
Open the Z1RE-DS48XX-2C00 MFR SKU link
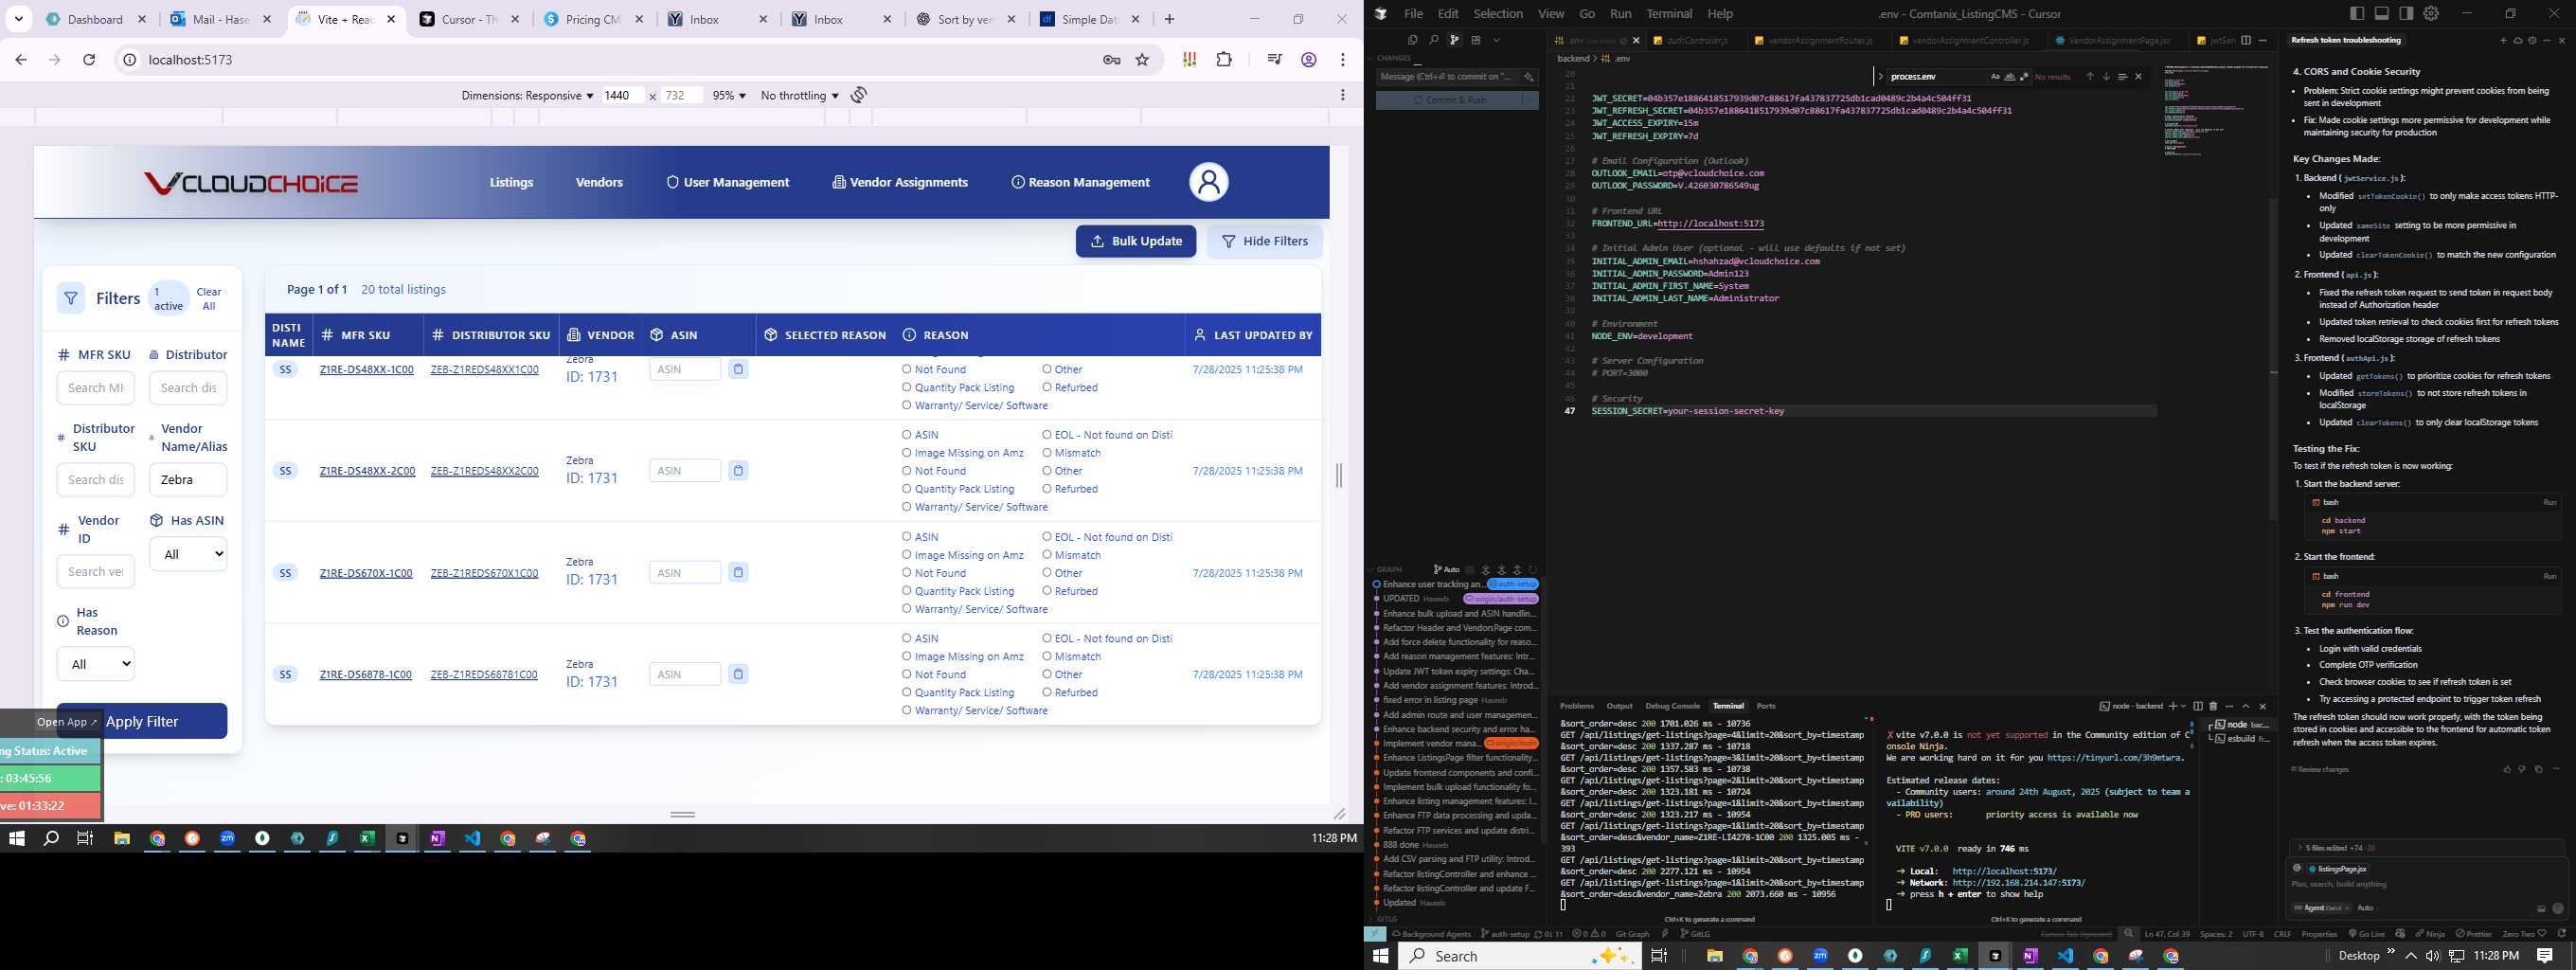click(367, 471)
